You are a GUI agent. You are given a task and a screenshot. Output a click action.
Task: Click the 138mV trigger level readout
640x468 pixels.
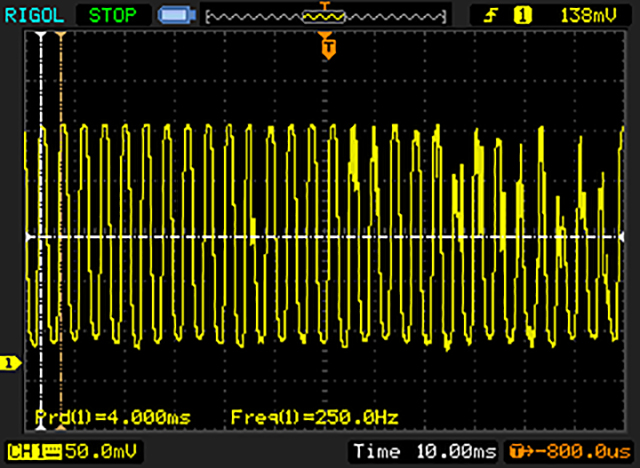[588, 16]
